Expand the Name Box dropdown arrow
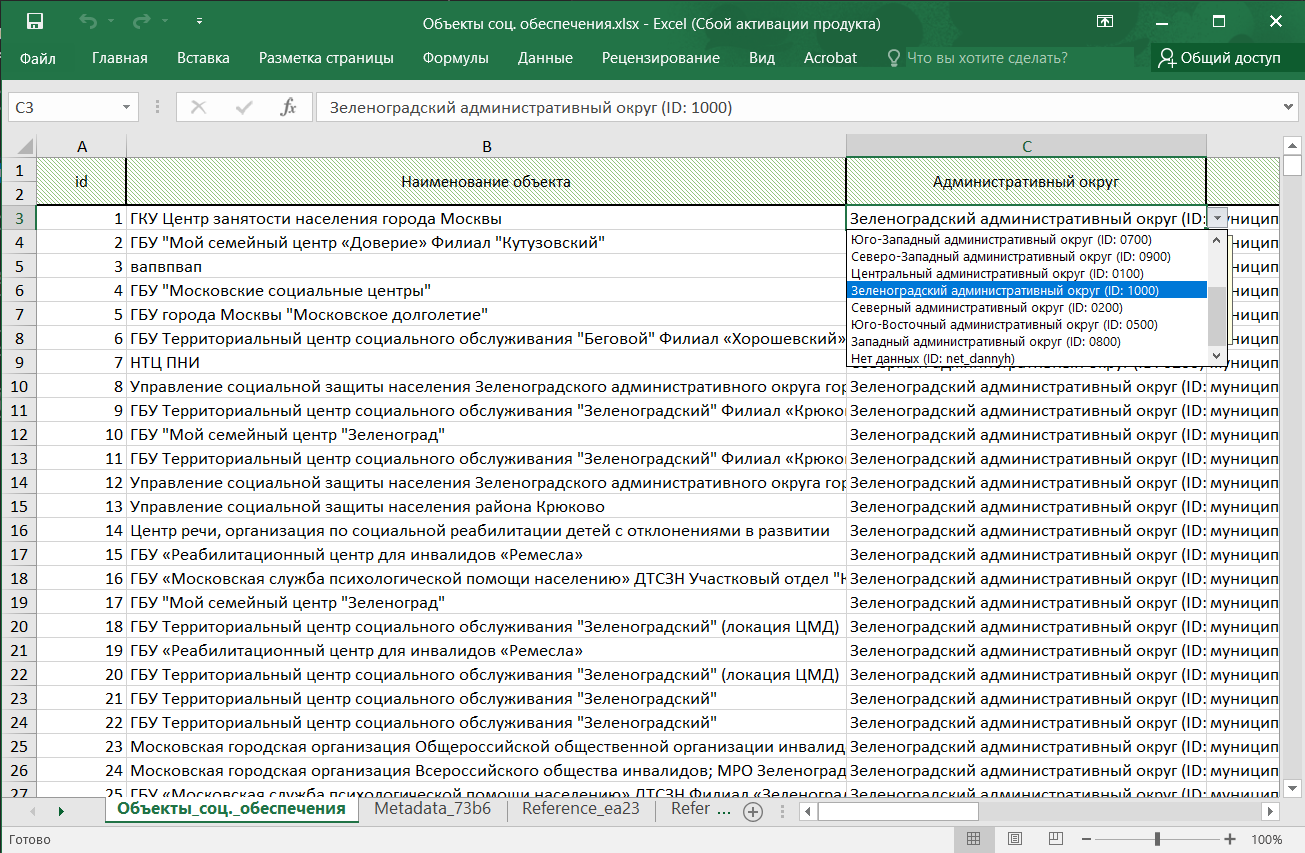This screenshot has height=853, width=1305. point(126,108)
